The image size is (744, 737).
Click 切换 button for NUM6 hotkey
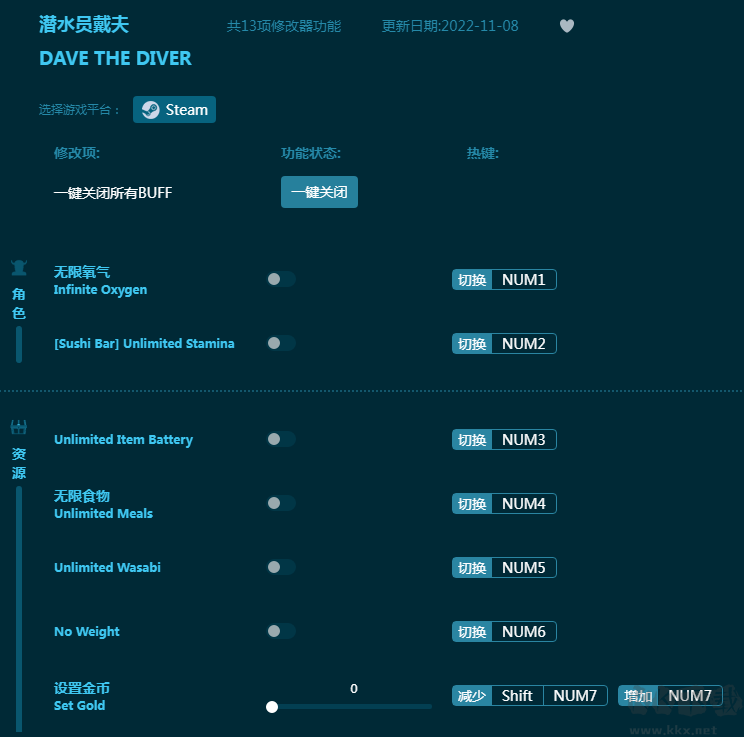pyautogui.click(x=472, y=632)
